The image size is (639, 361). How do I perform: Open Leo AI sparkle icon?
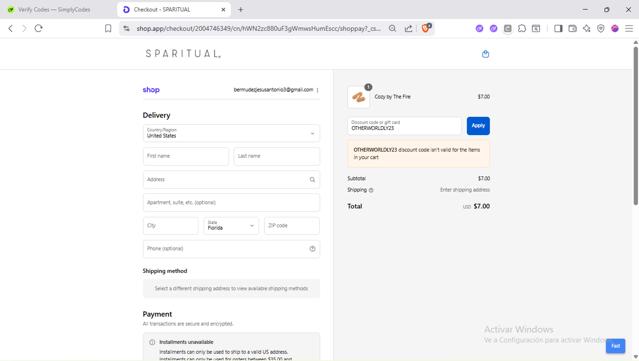click(x=586, y=28)
